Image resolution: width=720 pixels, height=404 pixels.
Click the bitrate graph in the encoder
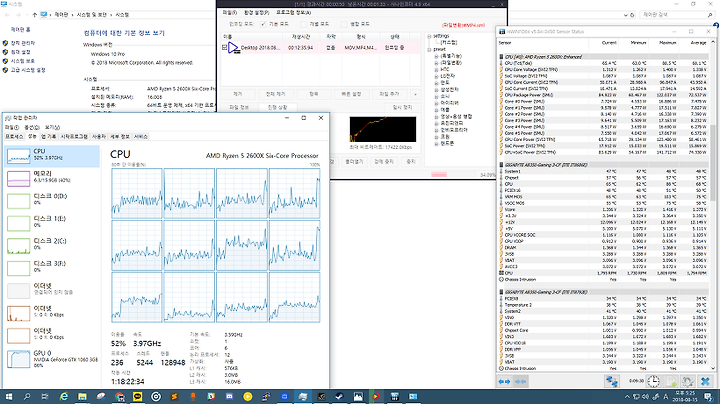click(382, 129)
